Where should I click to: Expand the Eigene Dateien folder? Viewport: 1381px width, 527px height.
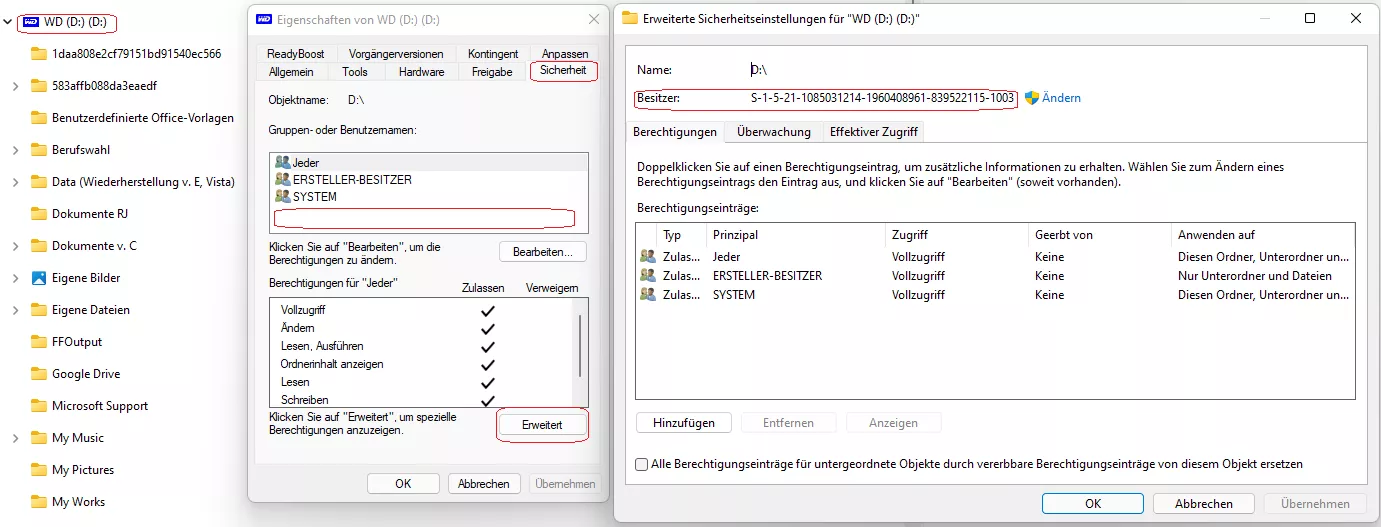point(15,310)
